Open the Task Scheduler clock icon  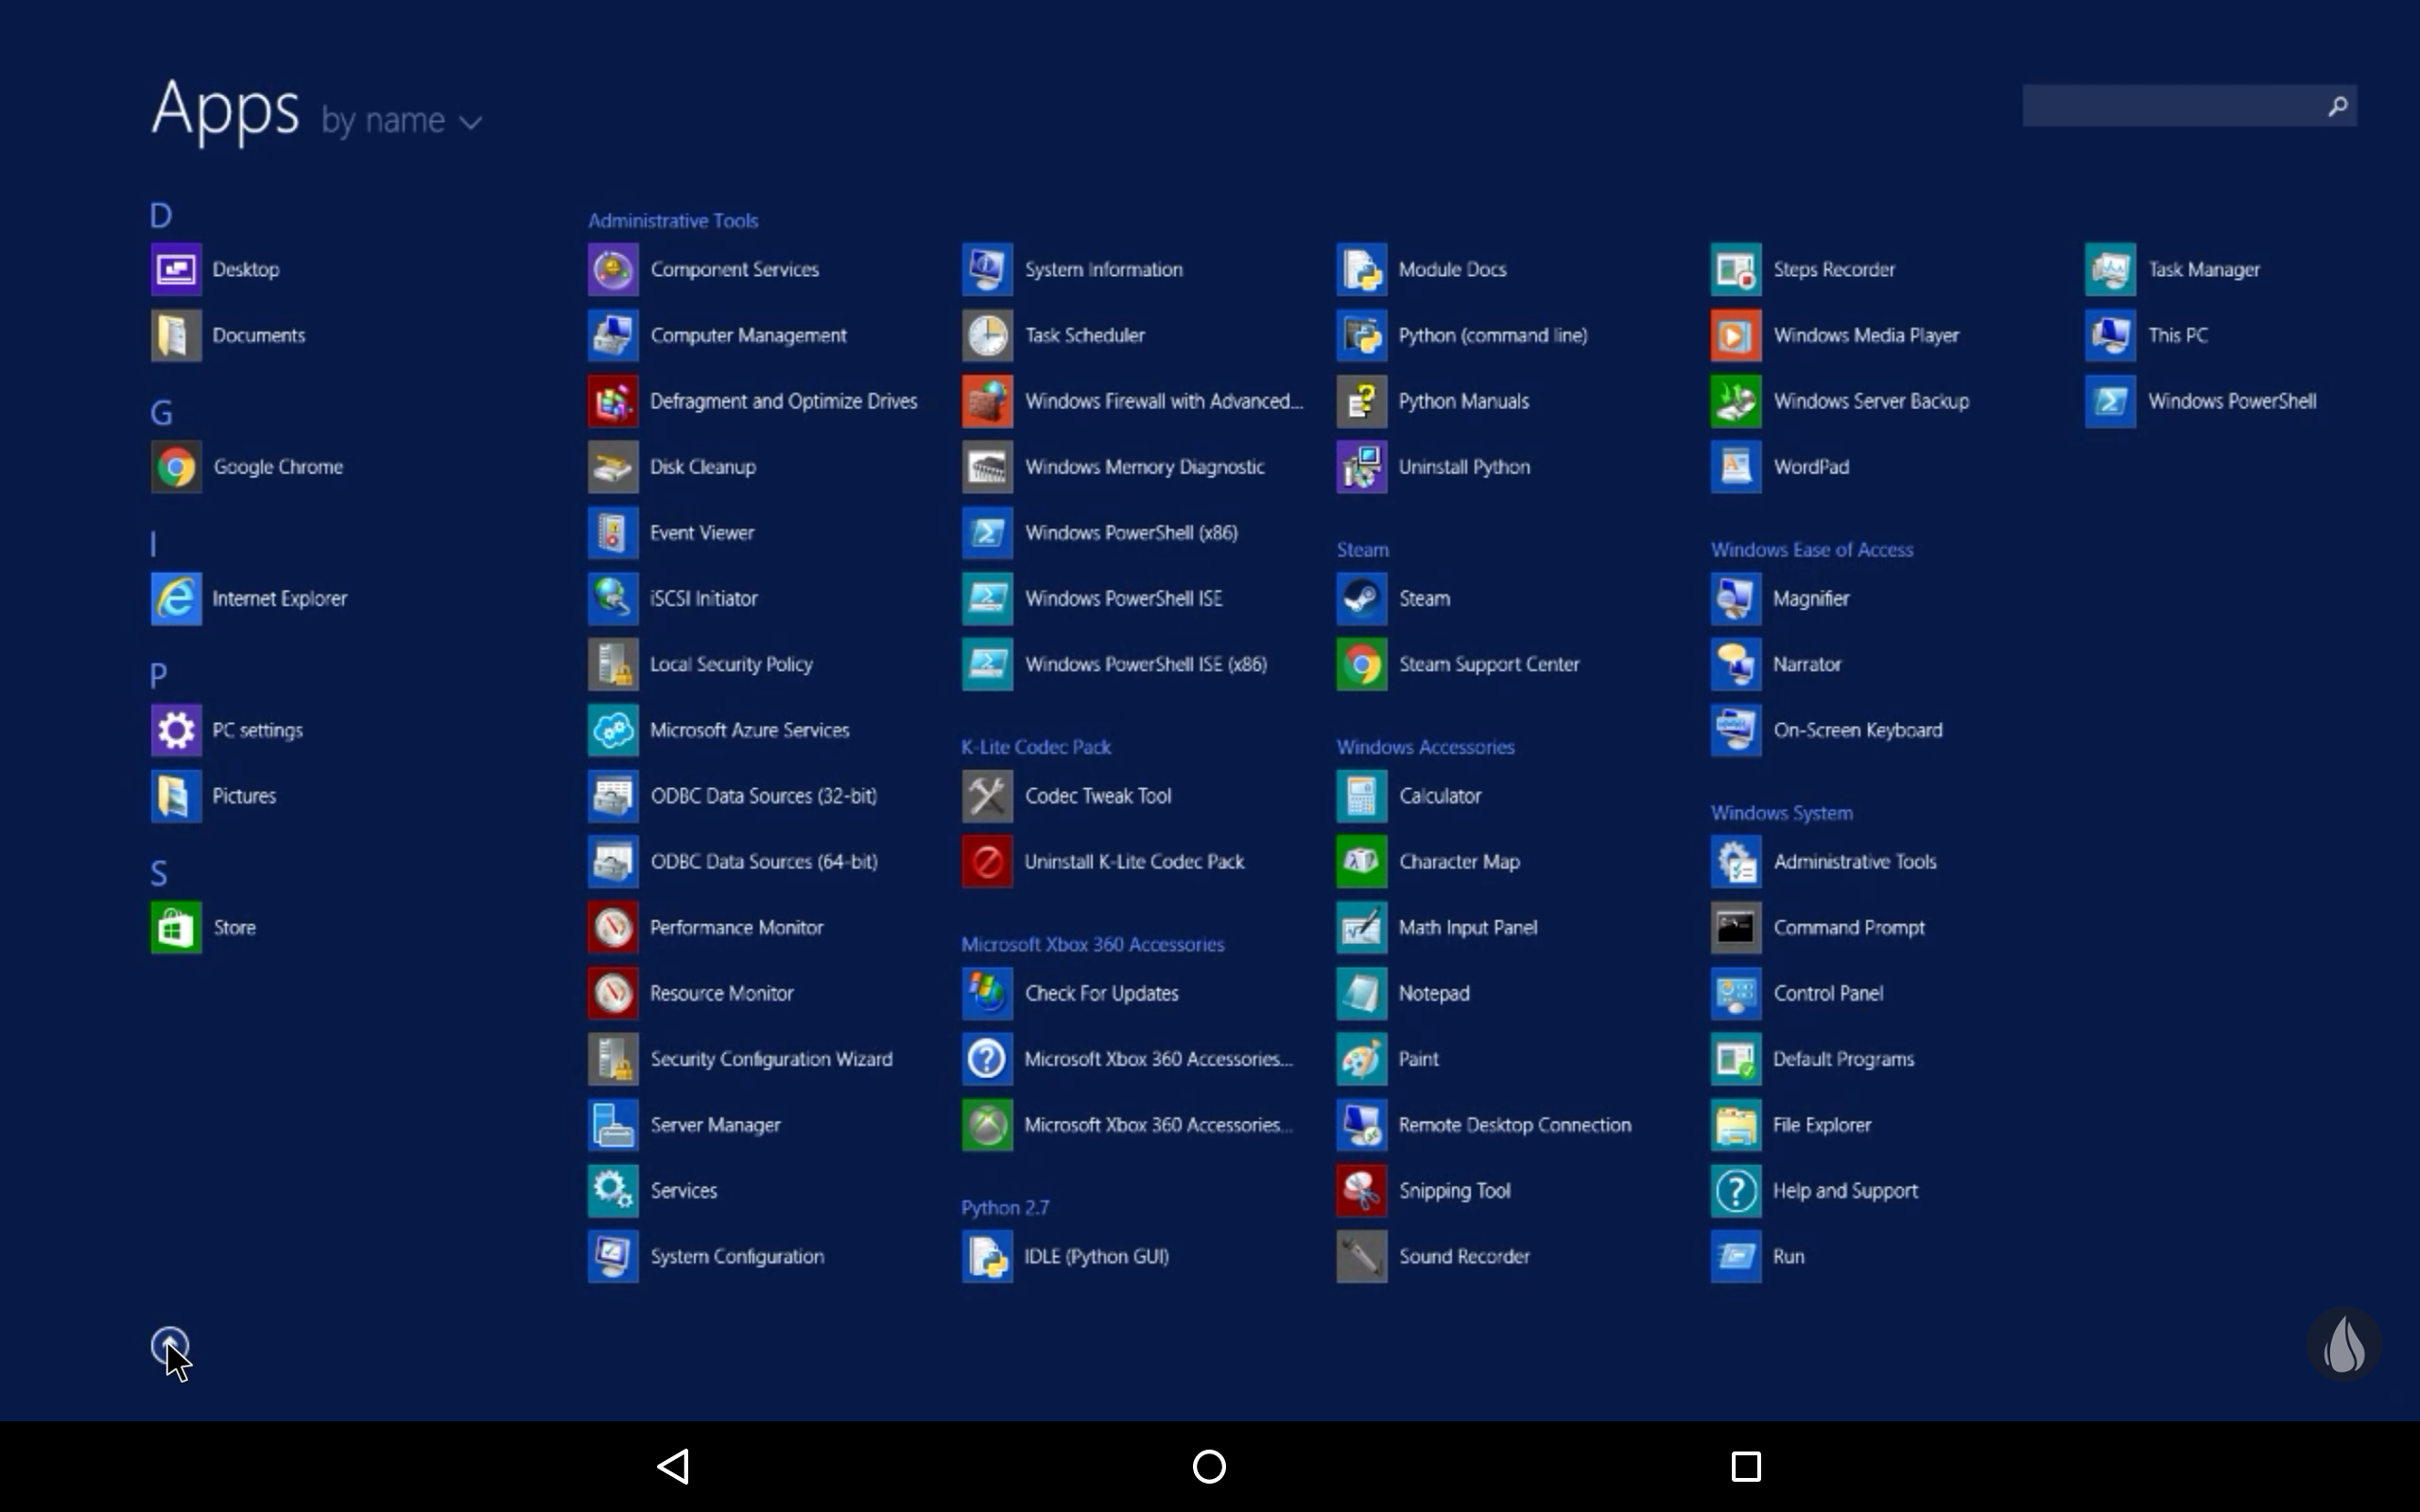pyautogui.click(x=987, y=335)
